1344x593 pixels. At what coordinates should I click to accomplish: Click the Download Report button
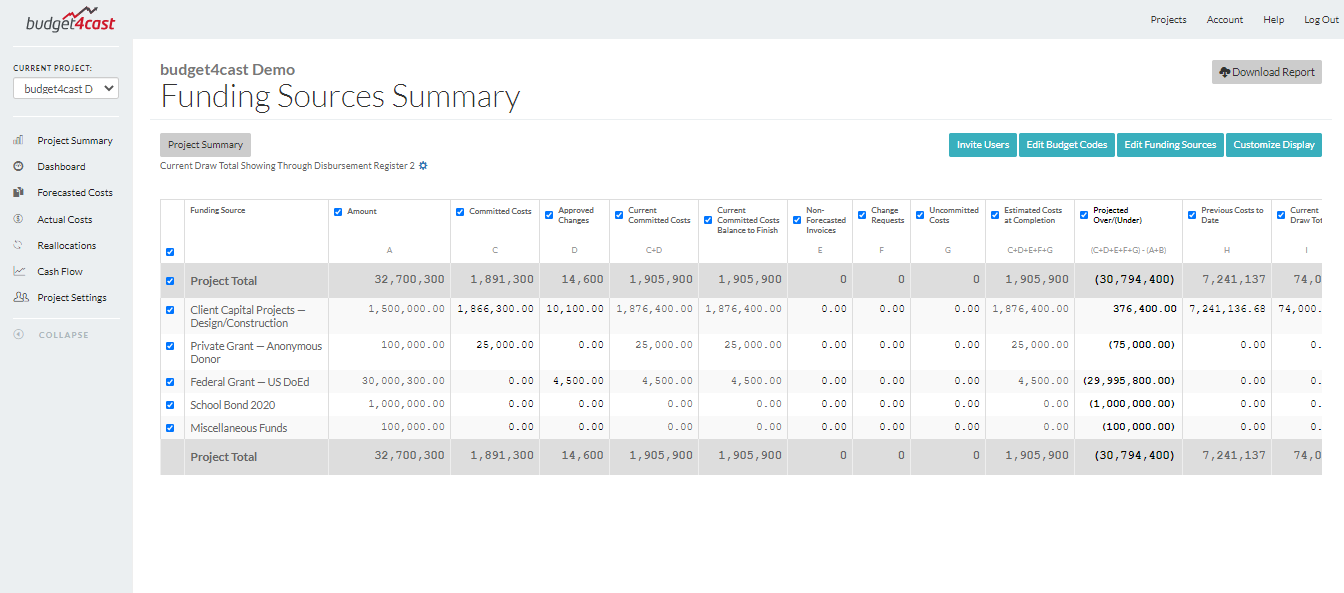[x=1267, y=72]
